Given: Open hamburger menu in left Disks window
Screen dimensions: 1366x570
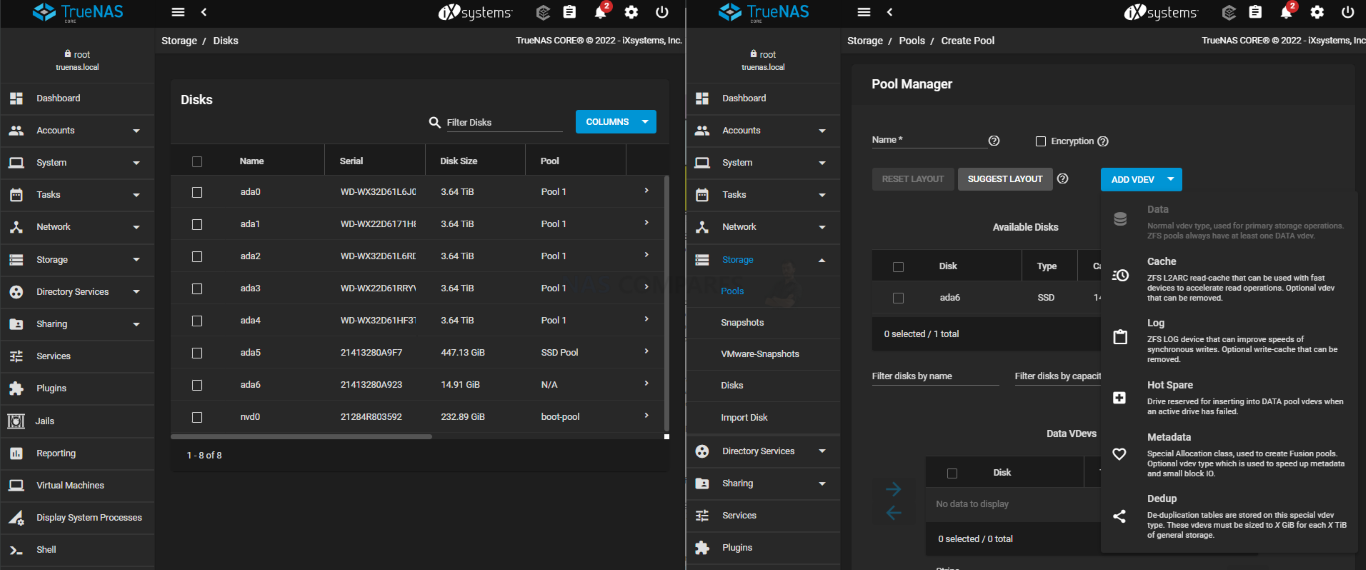Looking at the screenshot, I should [x=178, y=12].
